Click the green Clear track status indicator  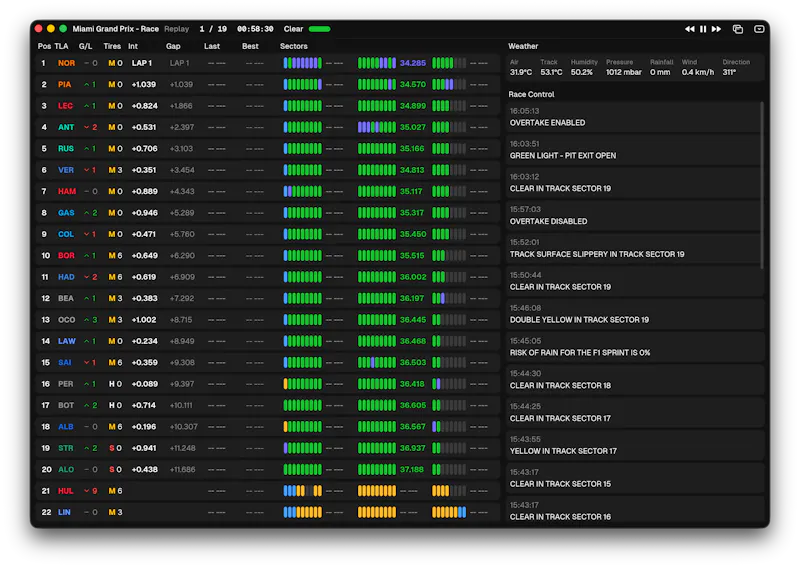[319, 29]
